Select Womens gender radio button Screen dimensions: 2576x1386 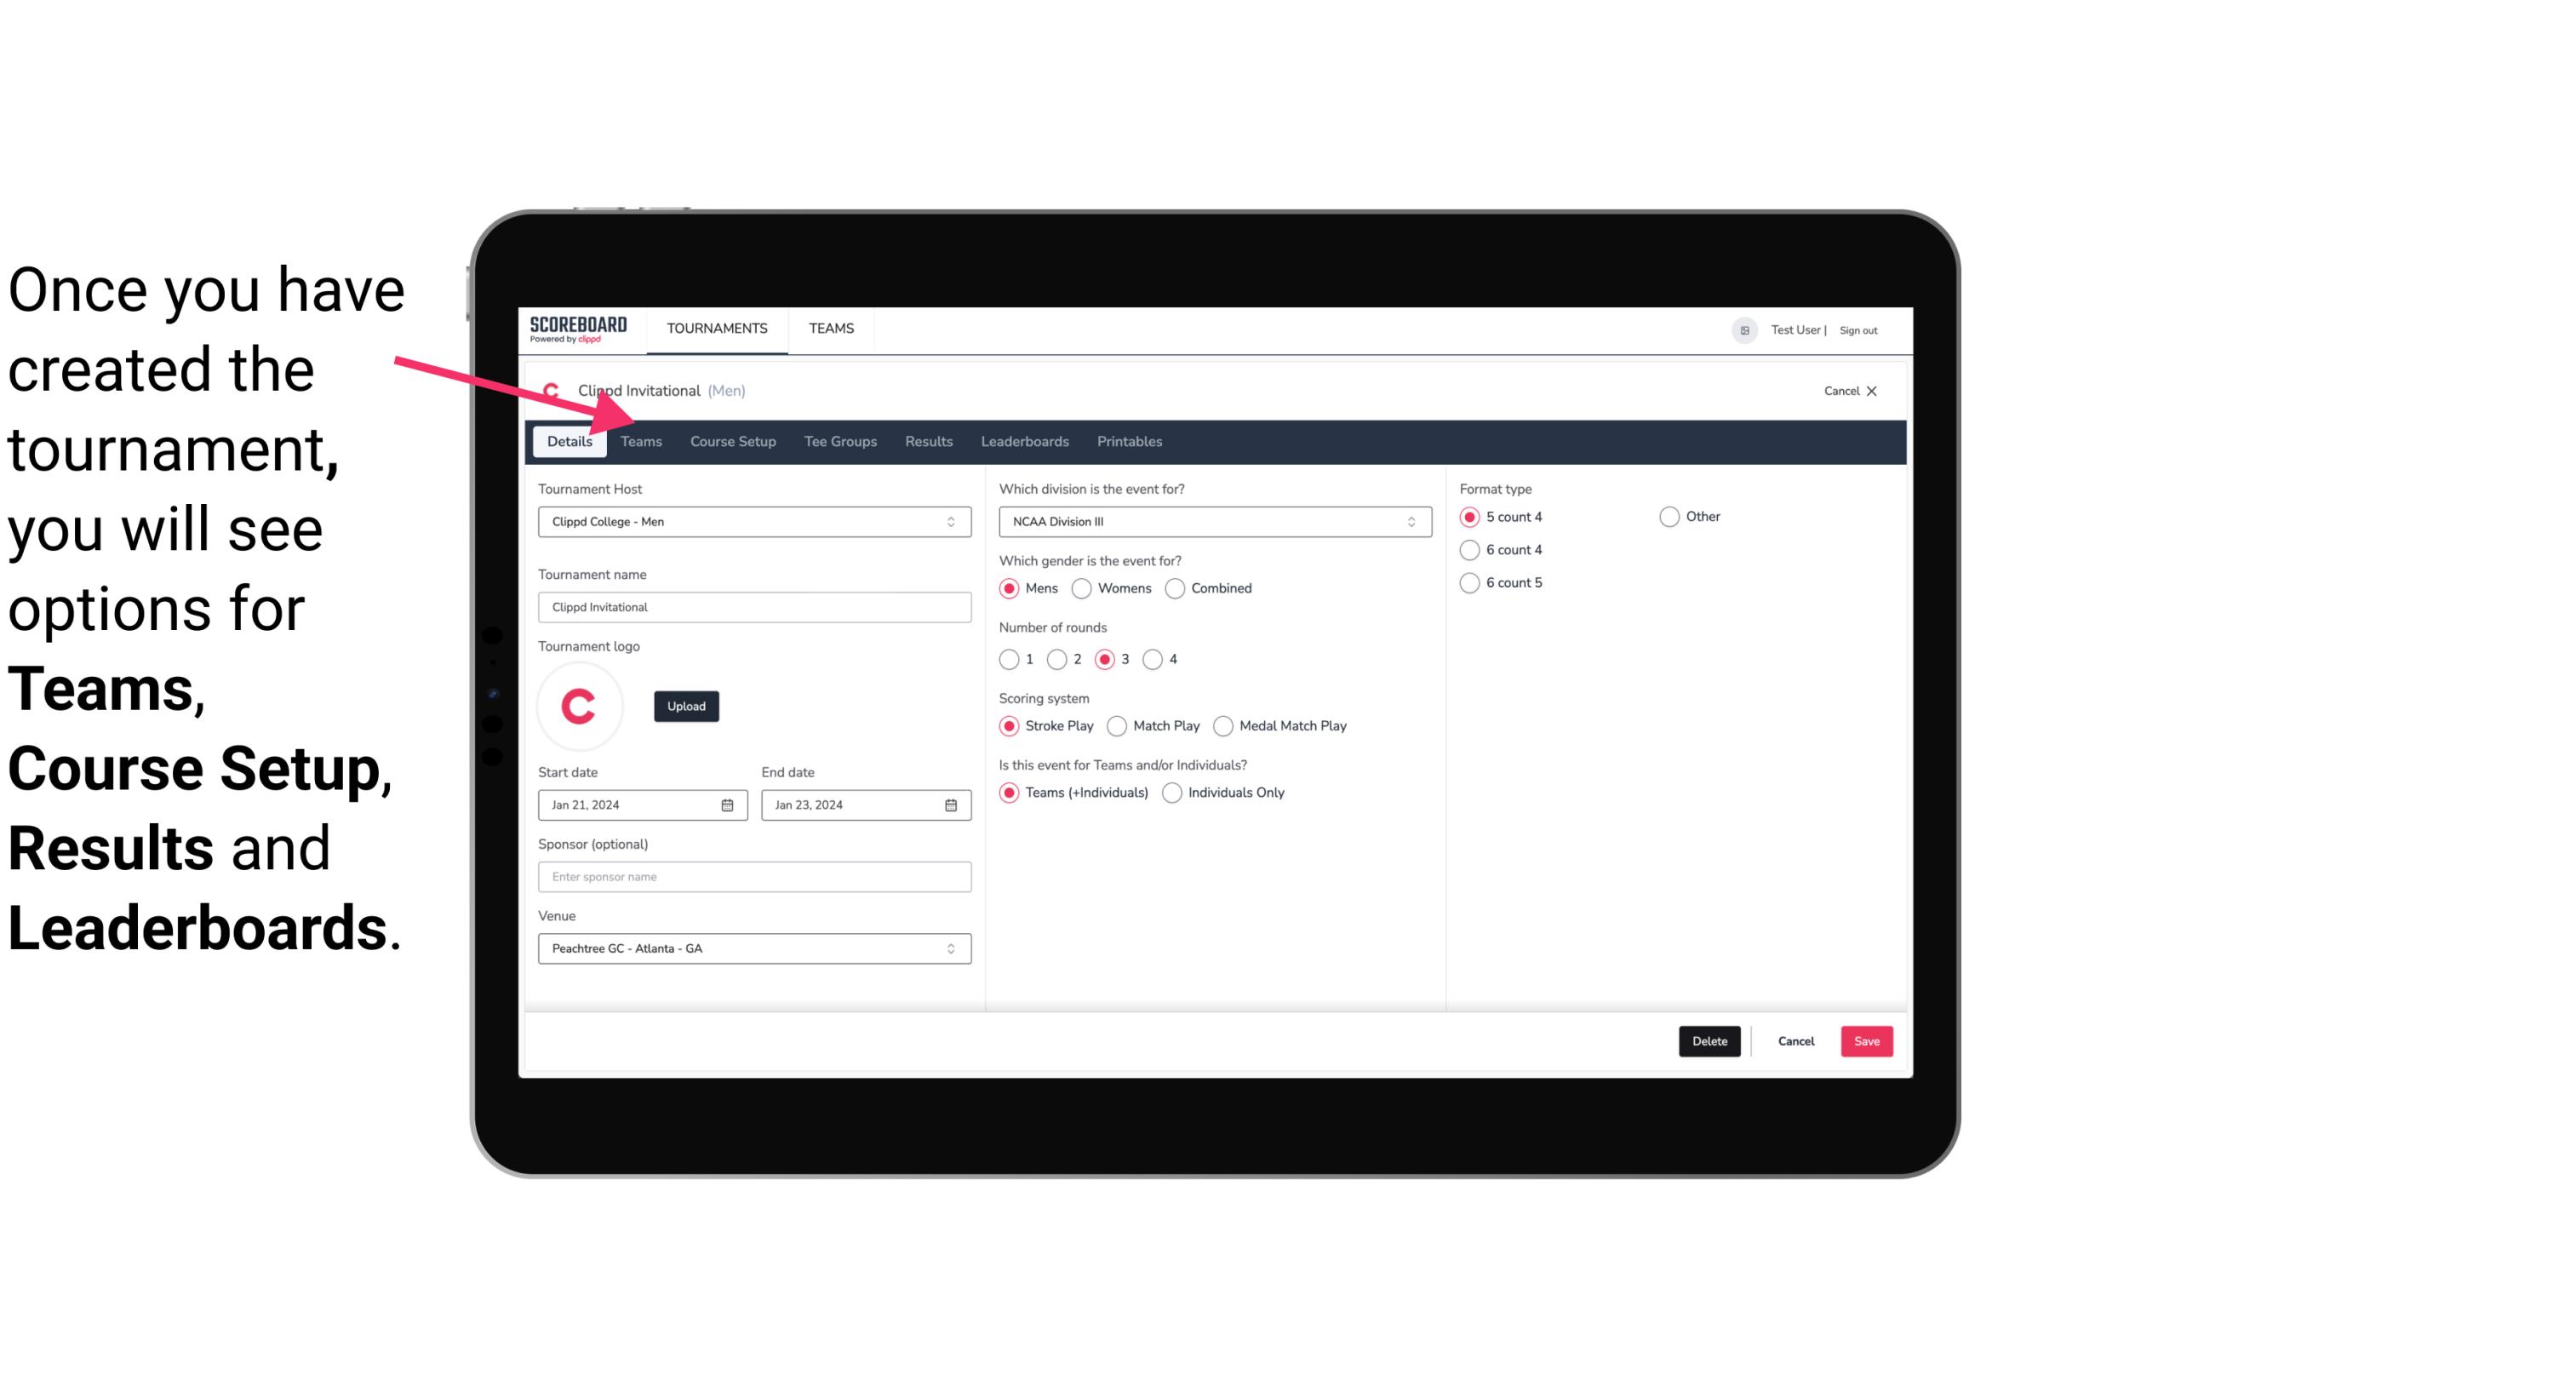coord(1082,587)
